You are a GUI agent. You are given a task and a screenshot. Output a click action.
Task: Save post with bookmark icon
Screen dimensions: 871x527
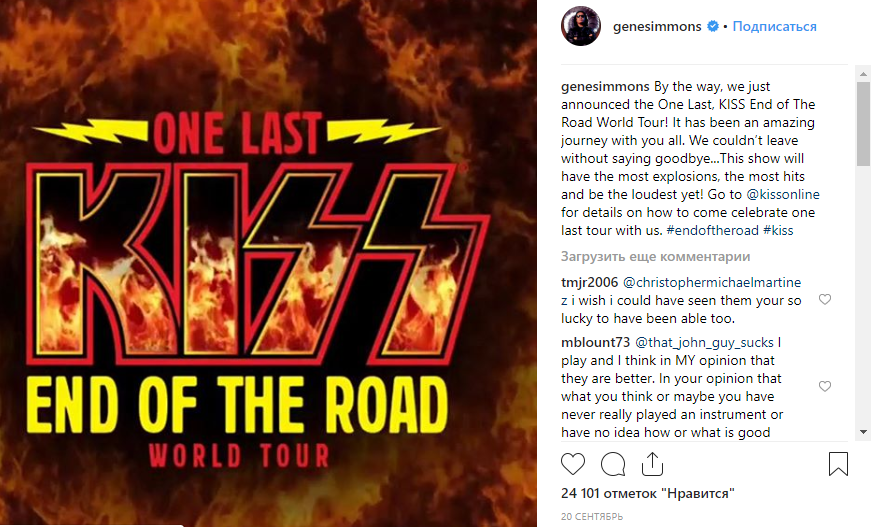click(838, 464)
